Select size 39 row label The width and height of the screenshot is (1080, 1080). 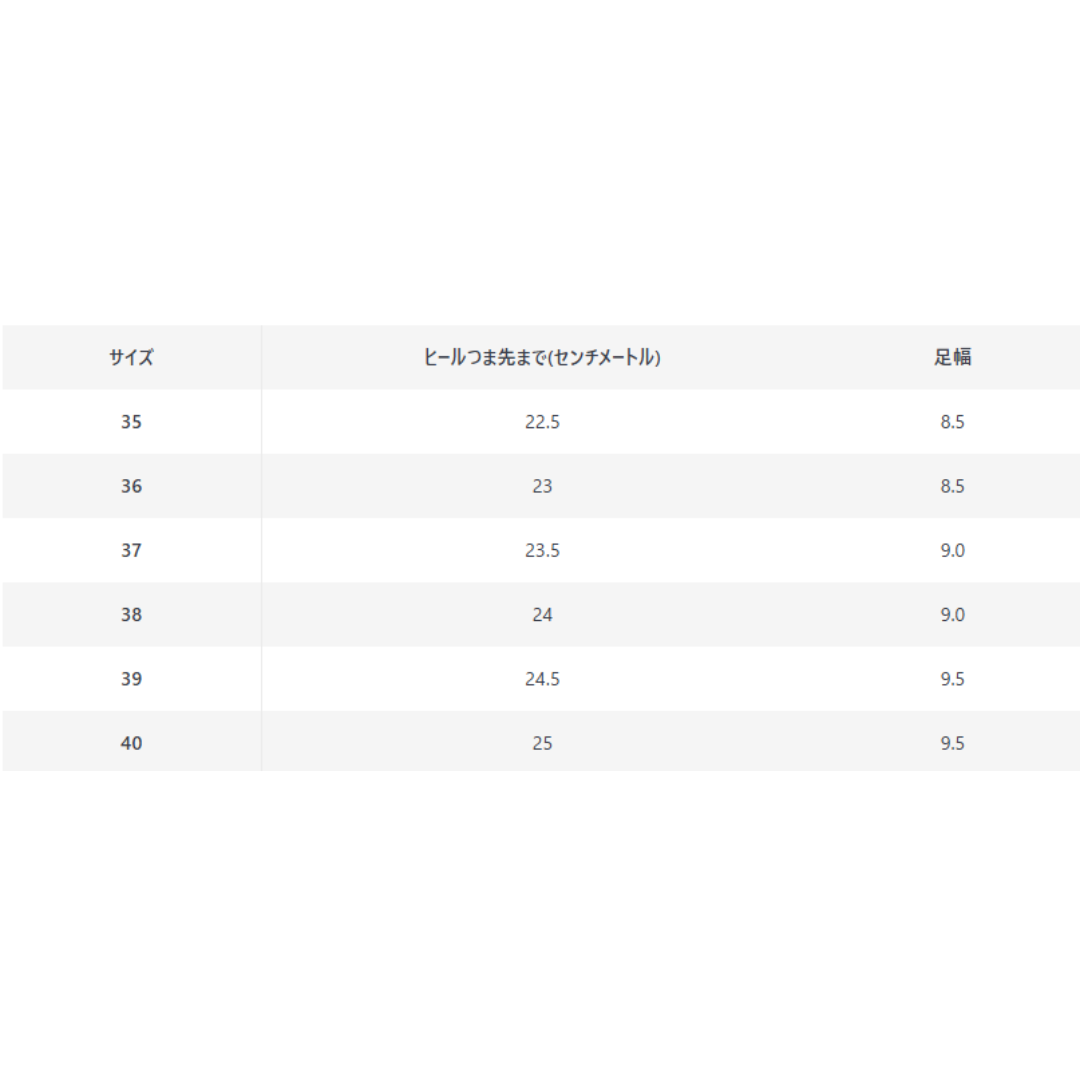(131, 678)
